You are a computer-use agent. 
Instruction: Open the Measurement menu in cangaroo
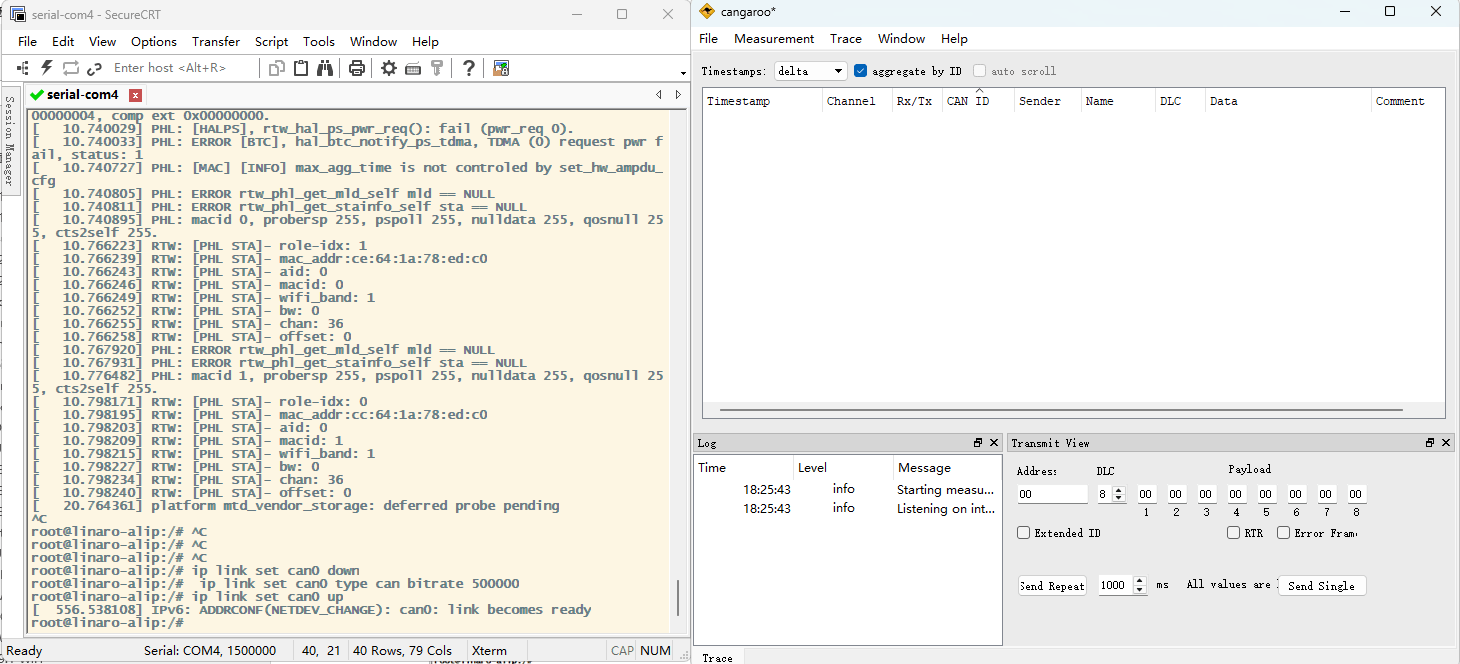coord(774,39)
